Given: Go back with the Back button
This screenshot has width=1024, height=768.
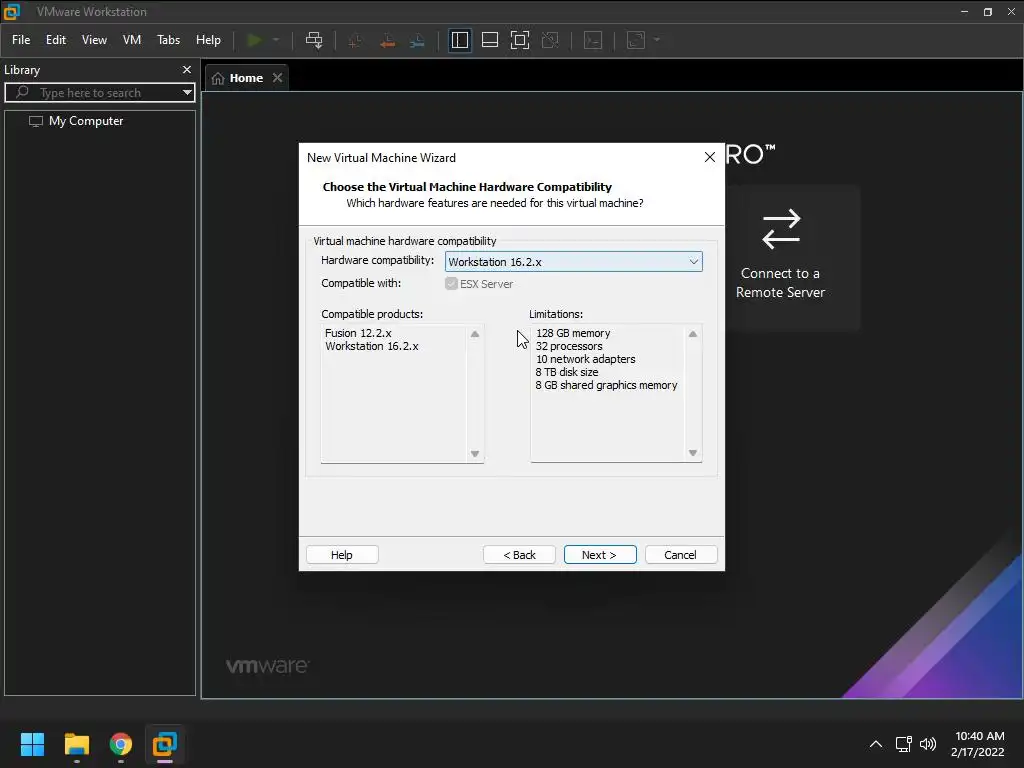Looking at the screenshot, I should click(x=519, y=554).
